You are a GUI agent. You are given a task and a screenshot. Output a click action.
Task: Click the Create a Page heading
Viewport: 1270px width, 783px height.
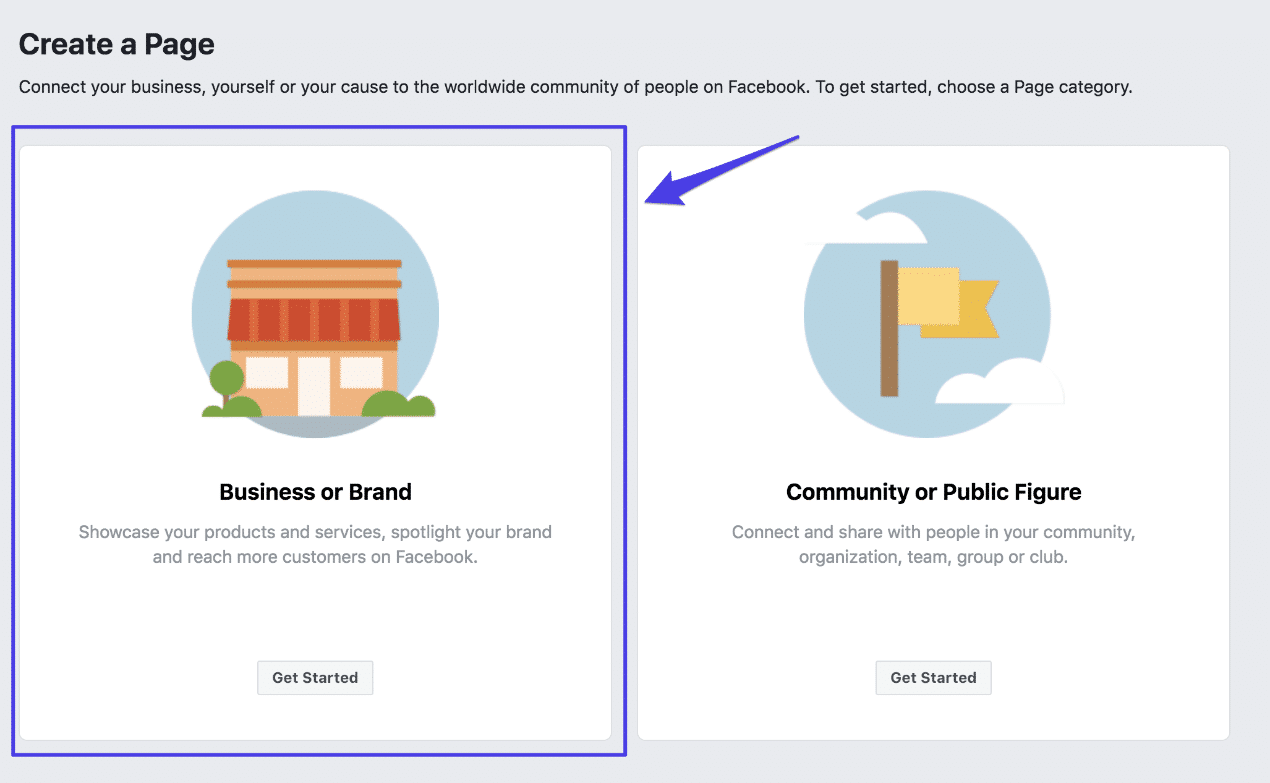(x=116, y=43)
